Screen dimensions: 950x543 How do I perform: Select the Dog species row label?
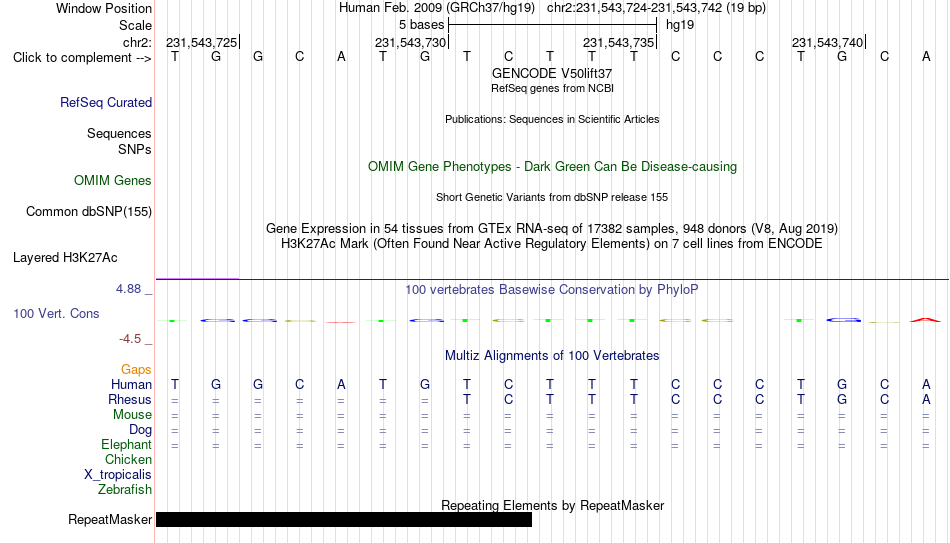[141, 430]
